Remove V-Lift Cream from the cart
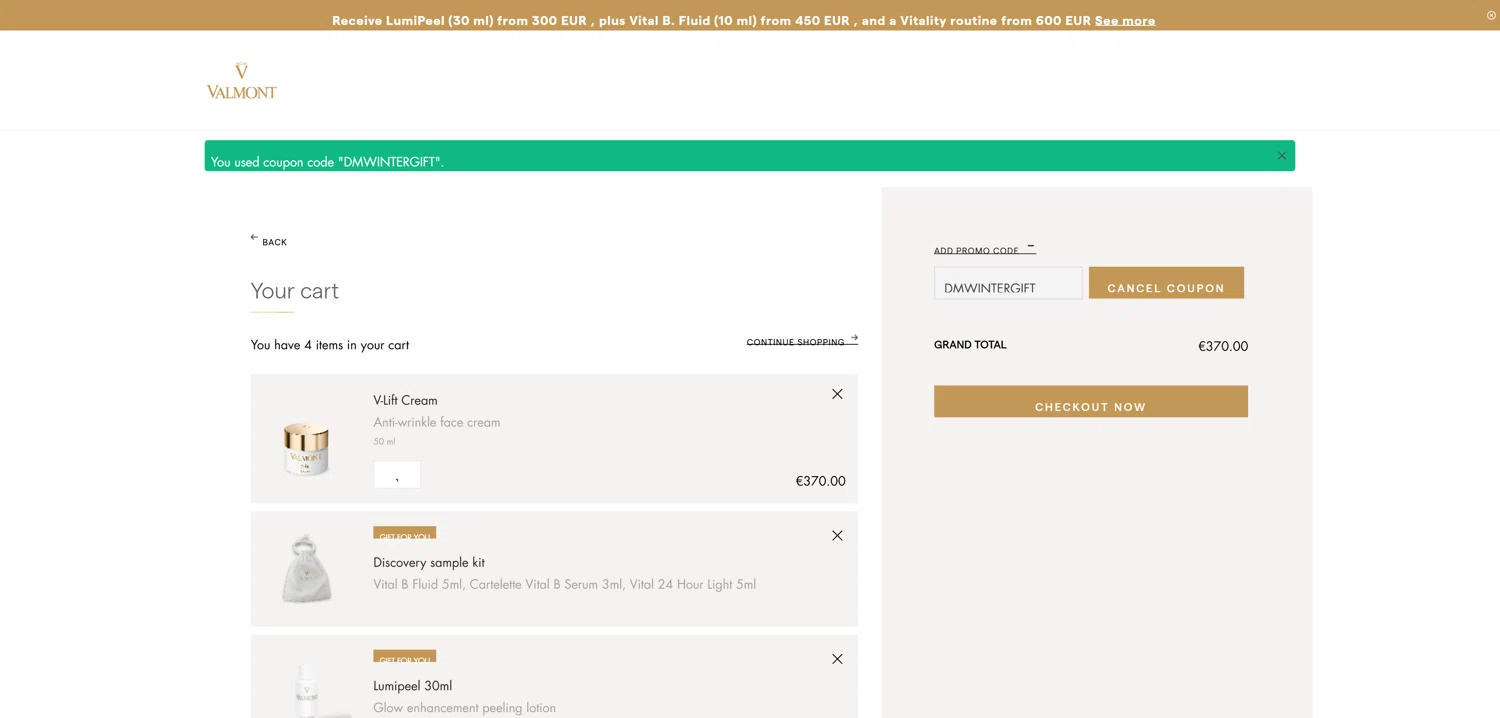This screenshot has width=1500, height=718. pyautogui.click(x=837, y=394)
